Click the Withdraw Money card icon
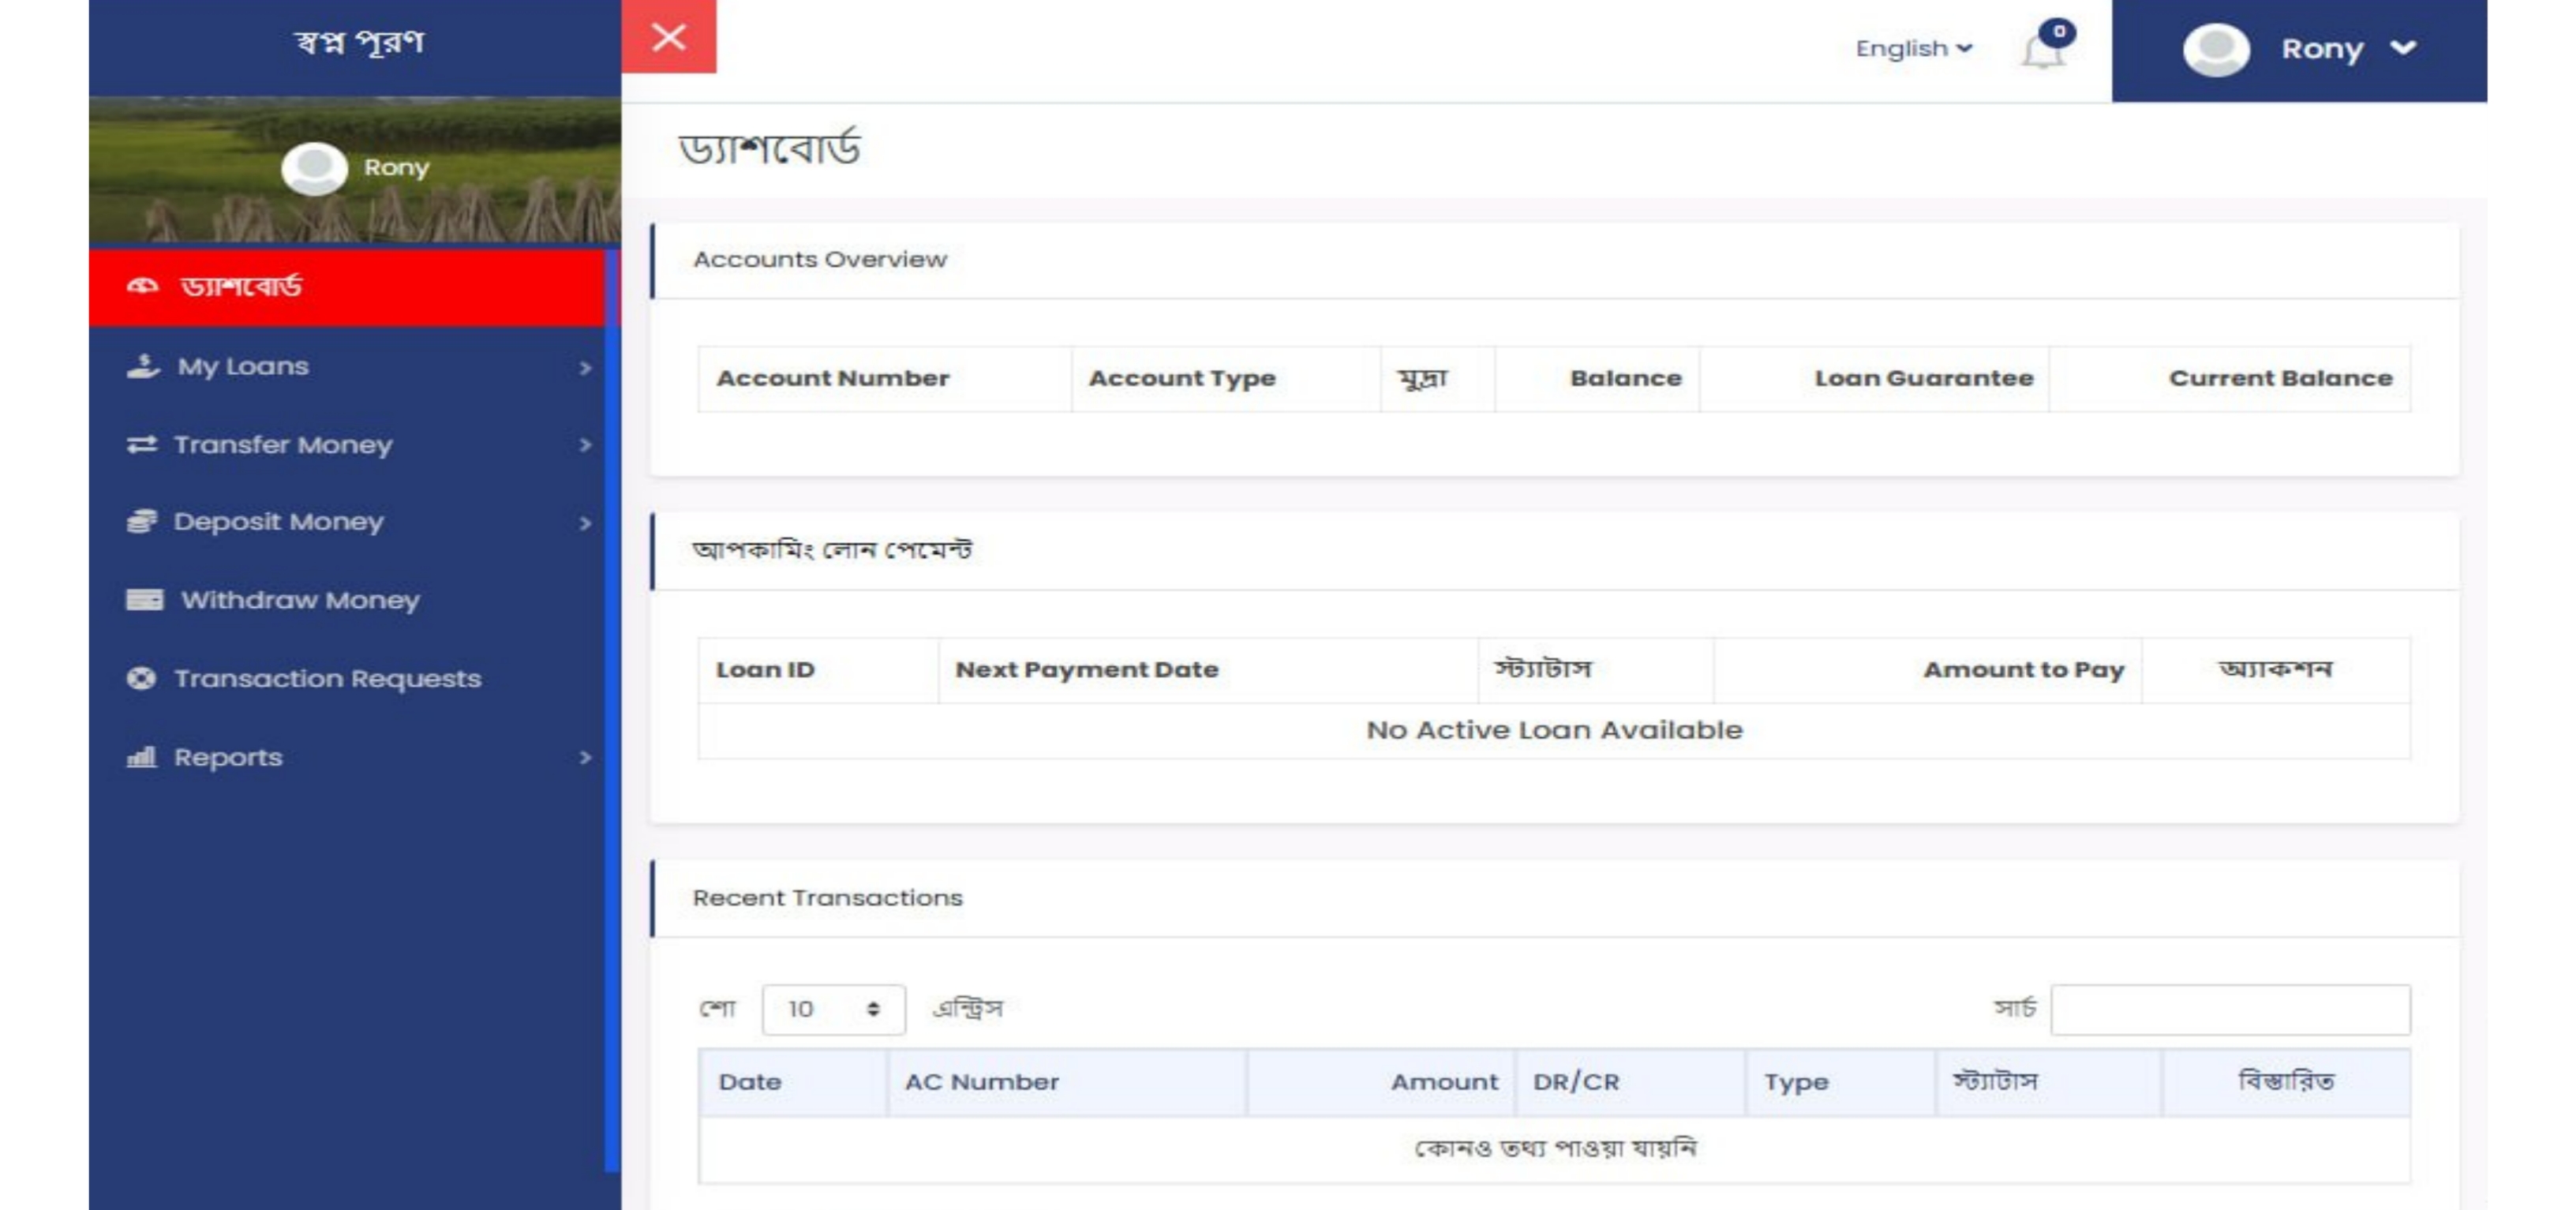Image resolution: width=2576 pixels, height=1210 pixels. pyautogui.click(x=144, y=600)
